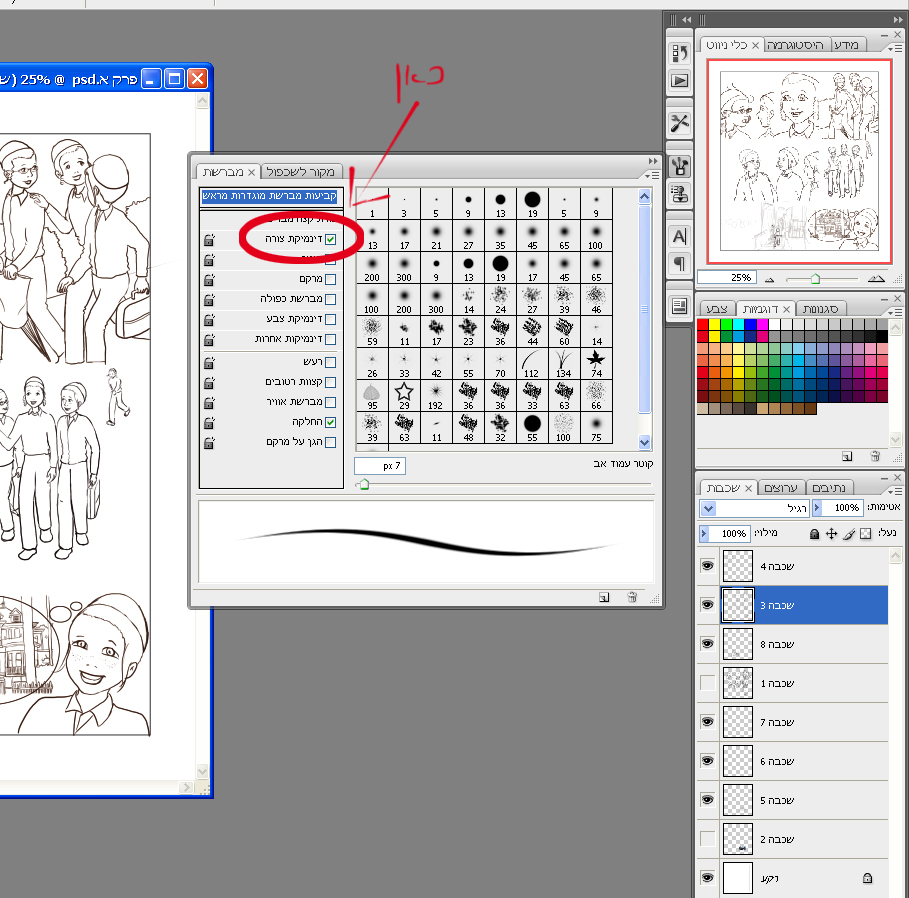The image size is (909, 898).
Task: Switch to the היסטוגרמה histogram tab
Action: click(795, 45)
